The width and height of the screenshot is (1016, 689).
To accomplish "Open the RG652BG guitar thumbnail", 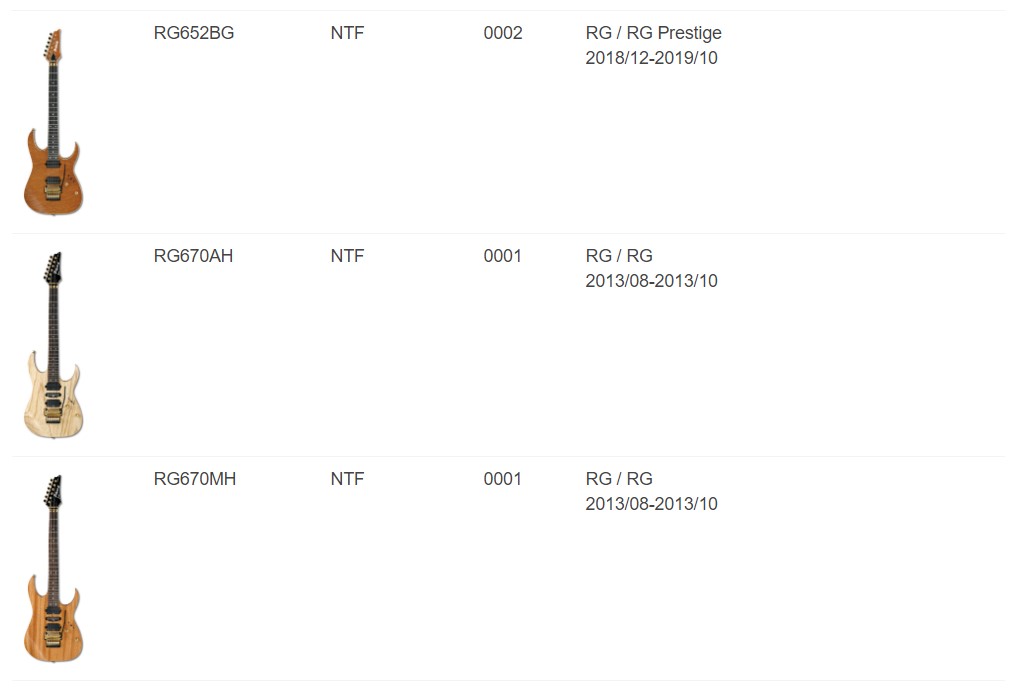I will coord(53,123).
